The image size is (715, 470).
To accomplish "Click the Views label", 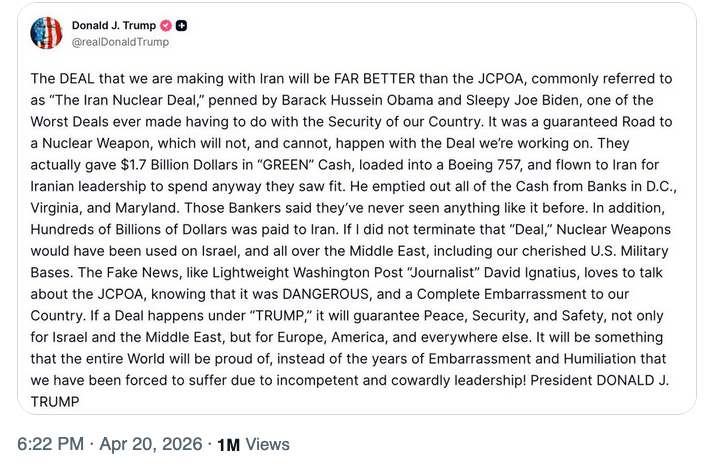I will 267,444.
